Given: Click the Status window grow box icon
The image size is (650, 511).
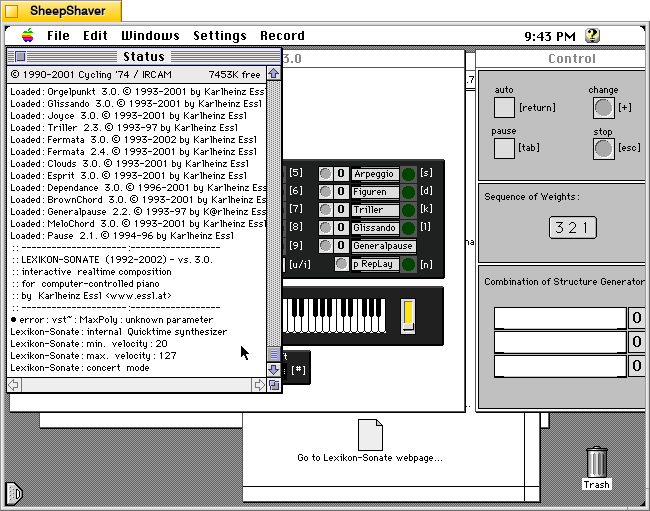Looking at the screenshot, I should pyautogui.click(x=274, y=385).
